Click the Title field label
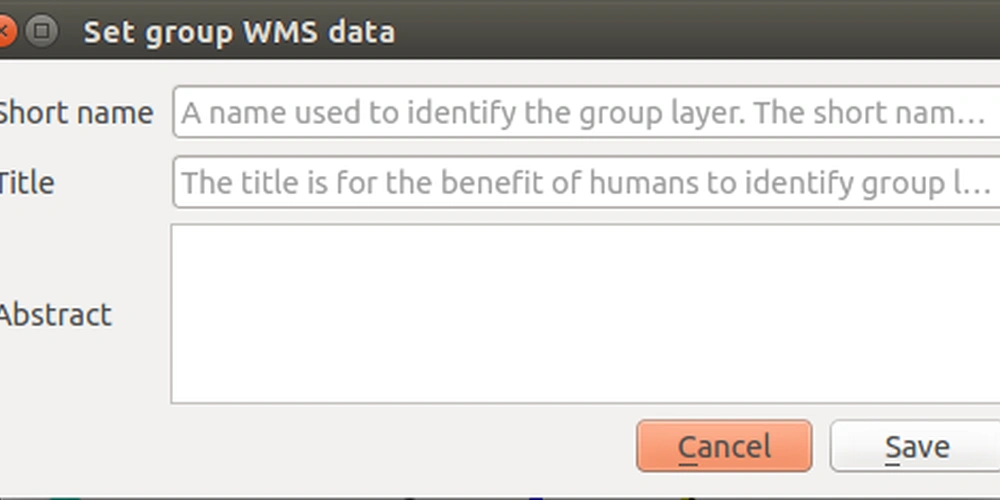This screenshot has width=1000, height=500. 27,182
